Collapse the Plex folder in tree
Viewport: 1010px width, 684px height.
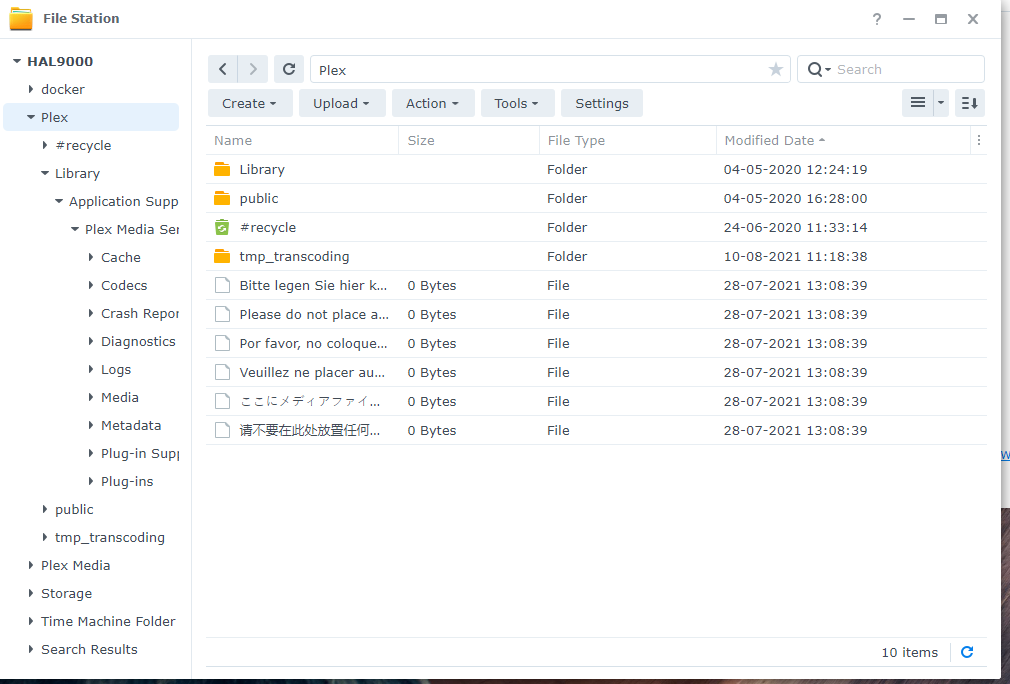(x=30, y=117)
